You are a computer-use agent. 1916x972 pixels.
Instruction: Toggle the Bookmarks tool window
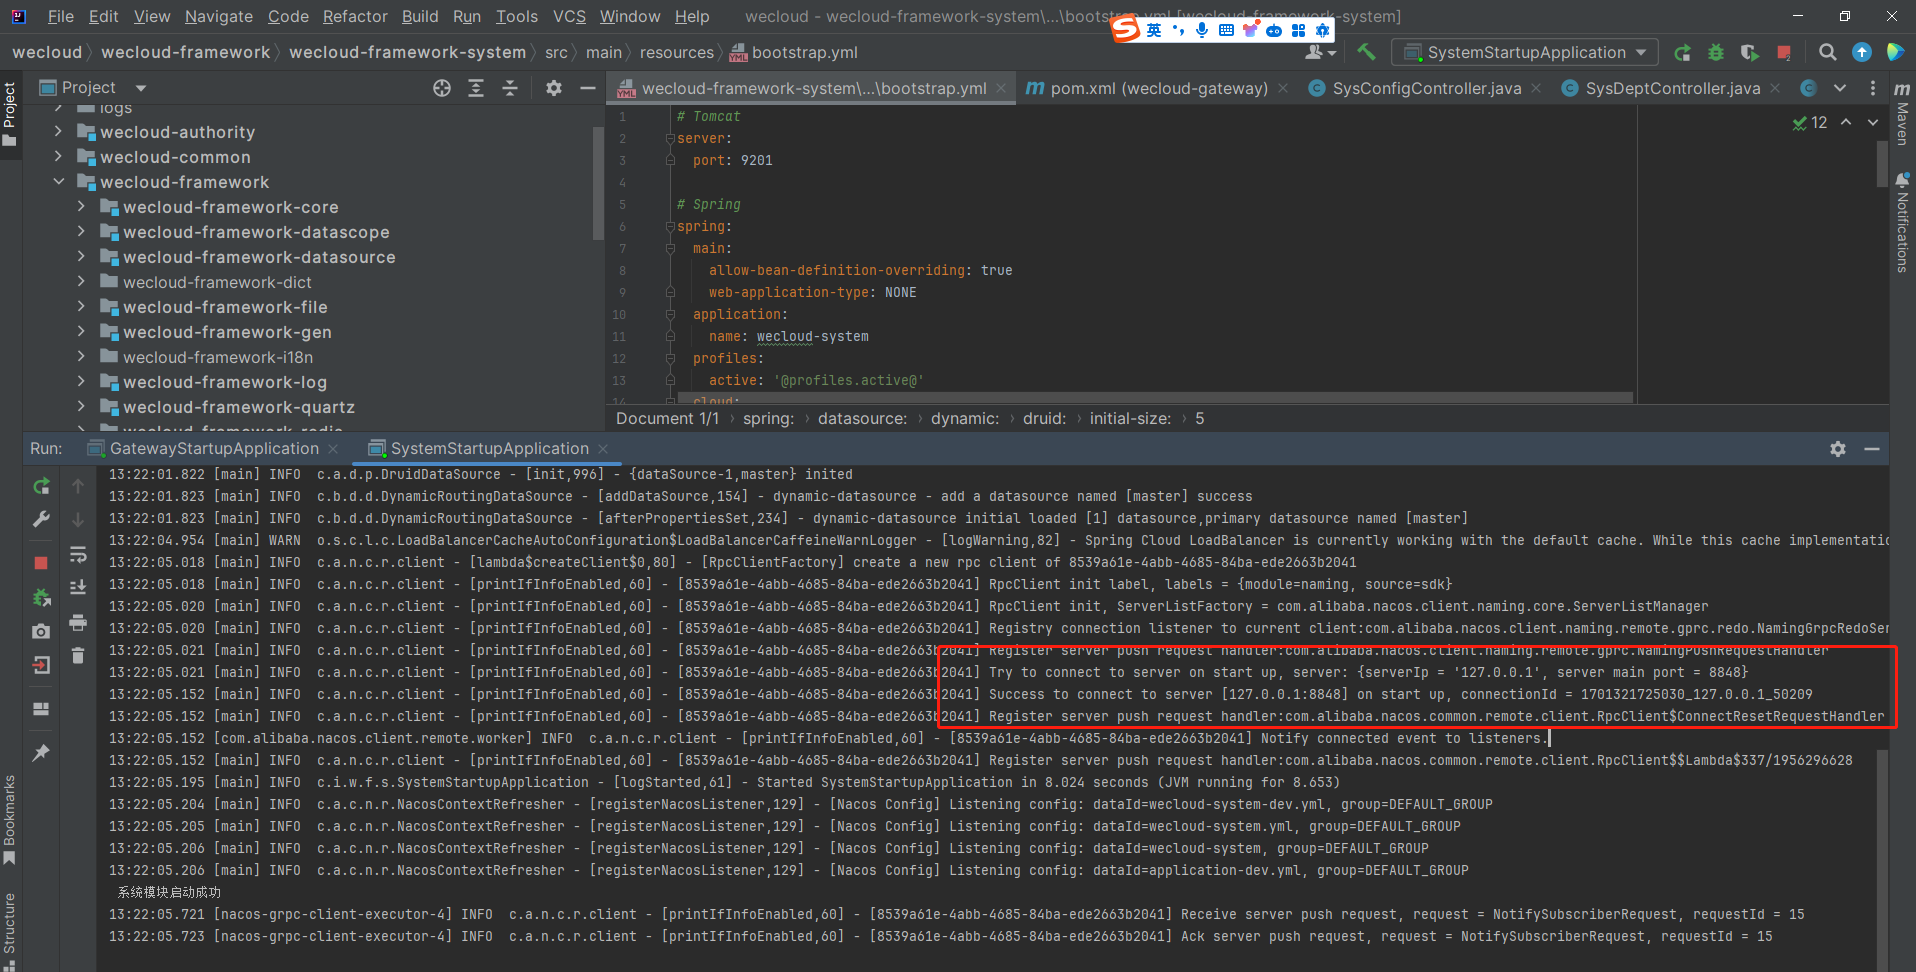tap(10, 818)
